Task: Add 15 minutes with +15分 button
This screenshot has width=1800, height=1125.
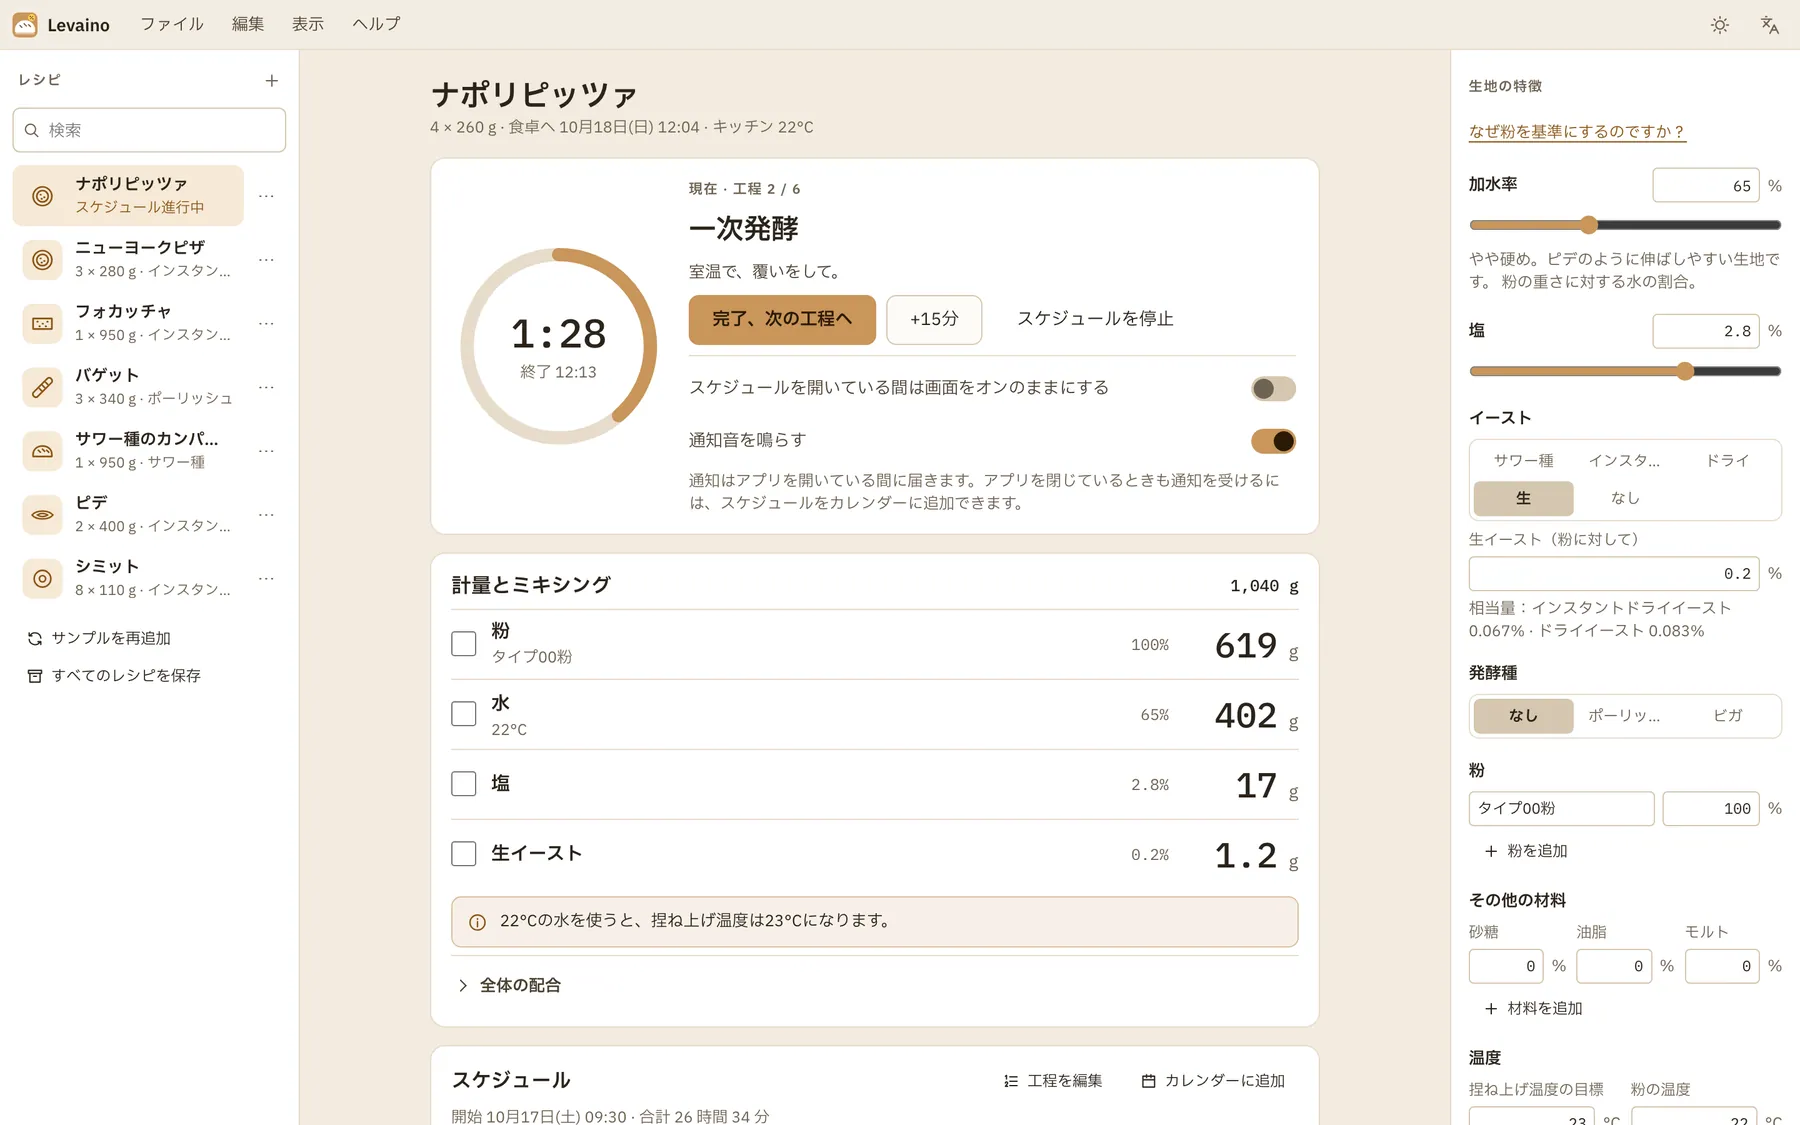Action: [934, 320]
